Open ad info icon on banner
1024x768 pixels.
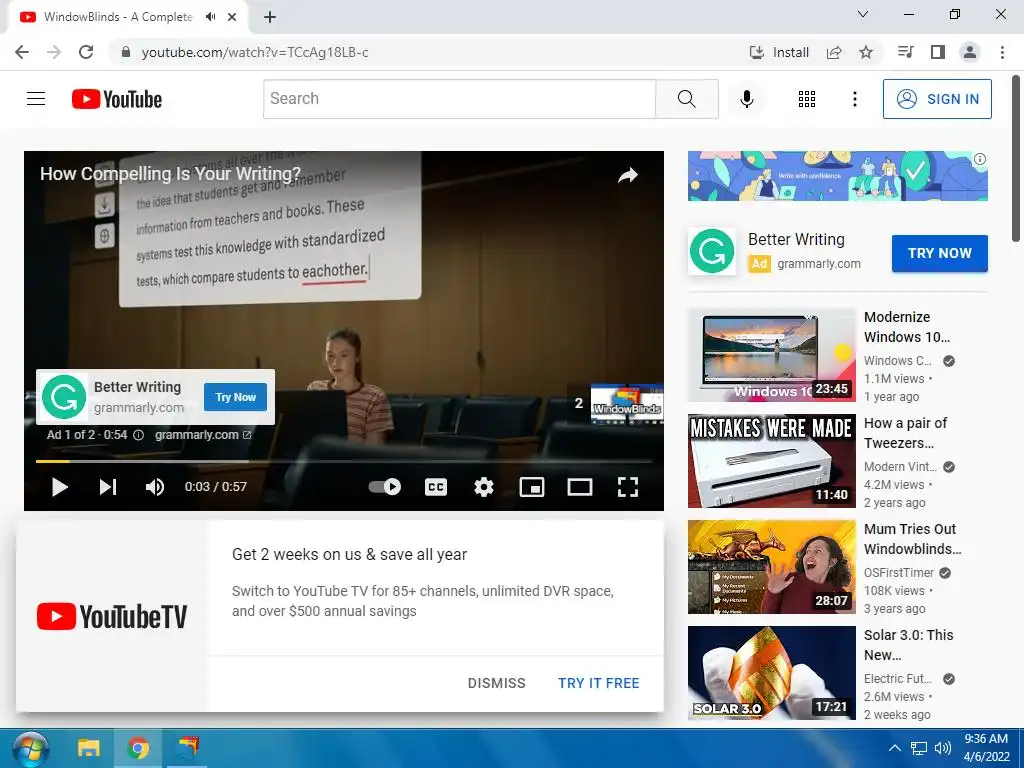pyautogui.click(x=980, y=159)
